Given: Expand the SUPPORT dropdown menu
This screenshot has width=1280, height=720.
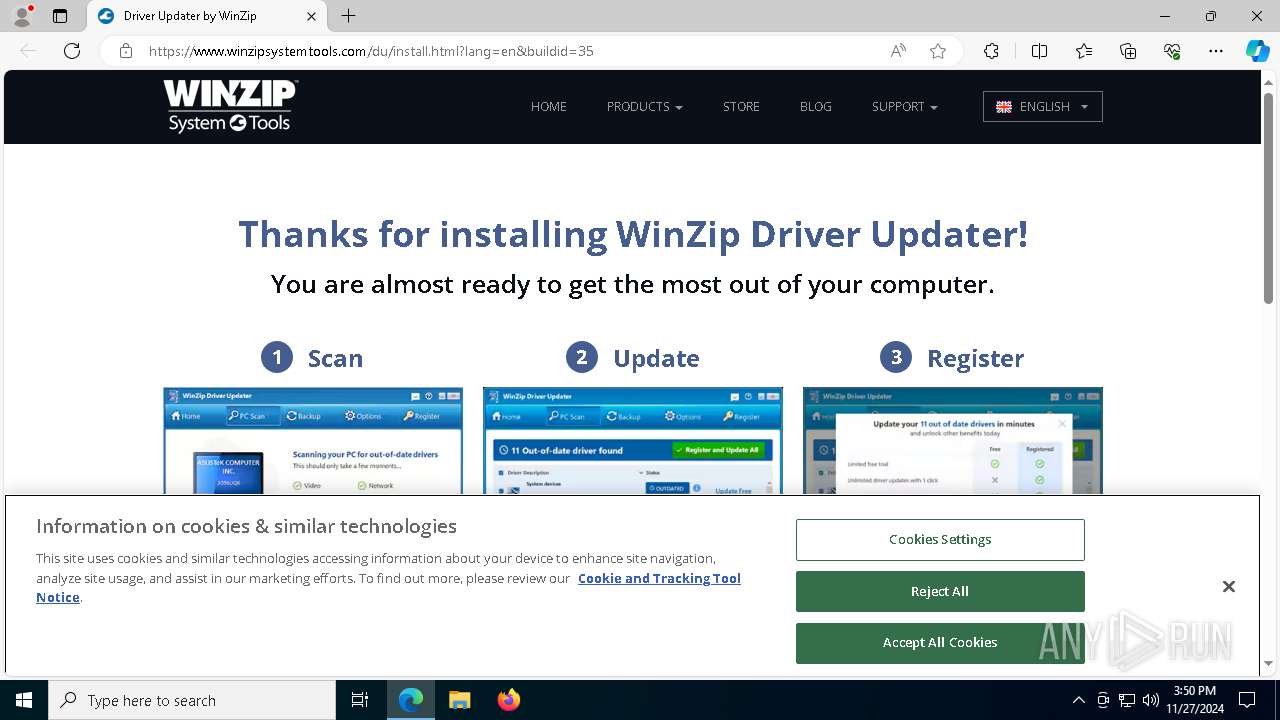Looking at the screenshot, I should pos(904,107).
